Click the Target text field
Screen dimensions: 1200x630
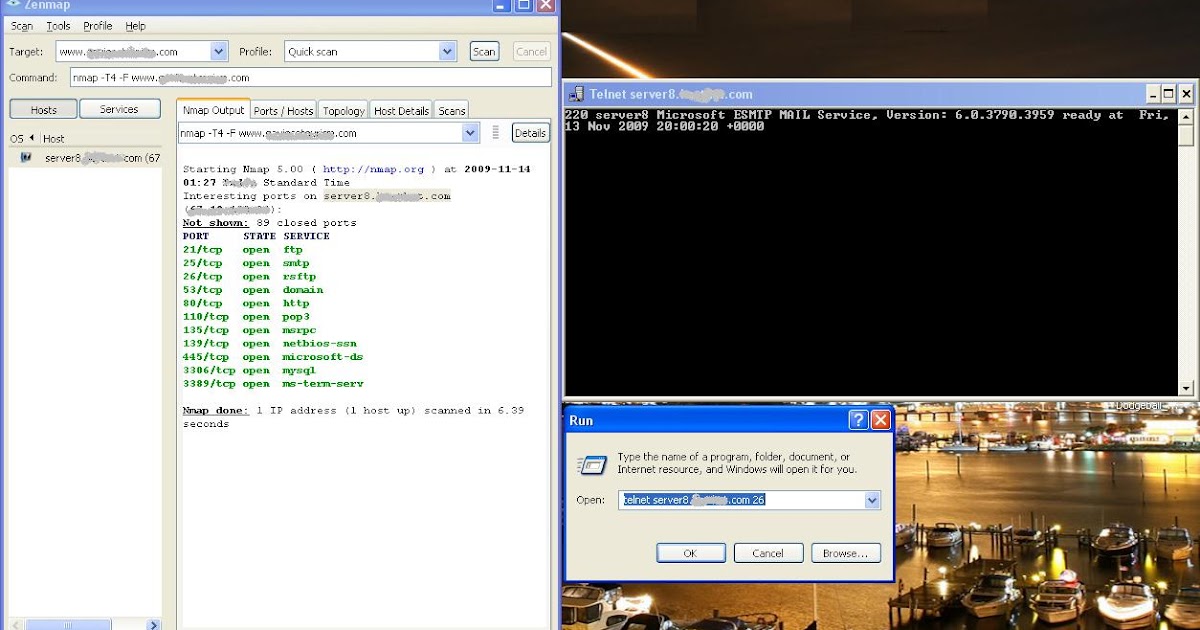click(134, 52)
